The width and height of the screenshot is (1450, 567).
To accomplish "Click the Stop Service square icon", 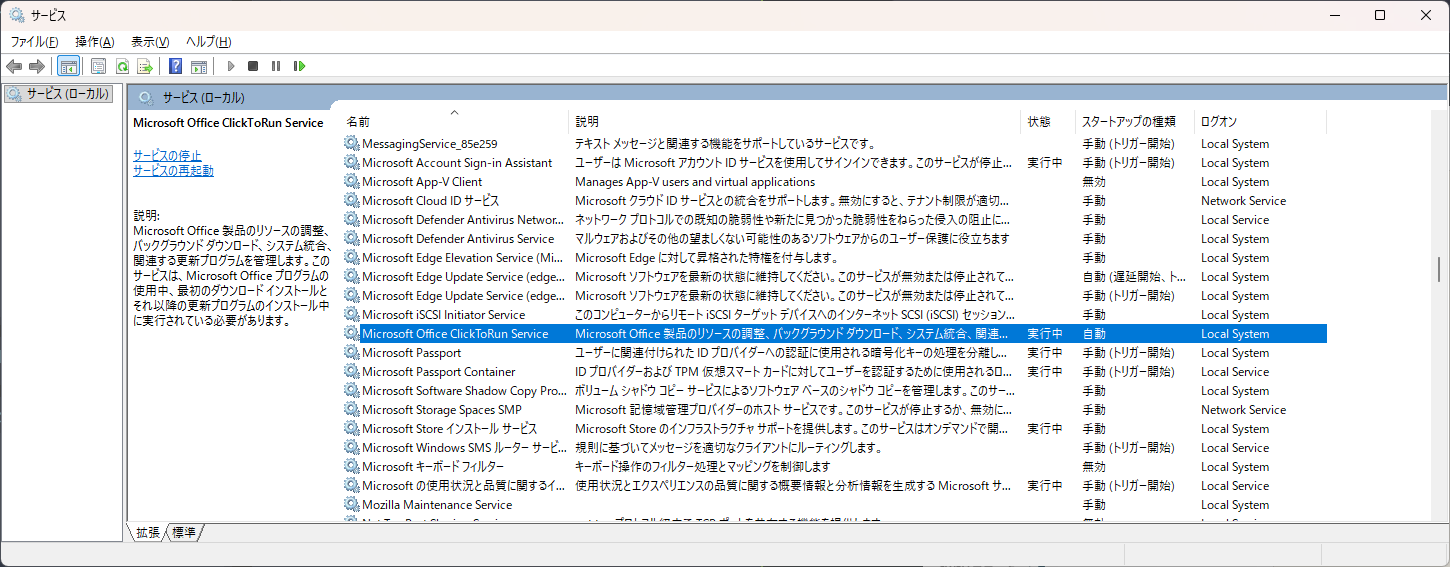I will click(253, 66).
